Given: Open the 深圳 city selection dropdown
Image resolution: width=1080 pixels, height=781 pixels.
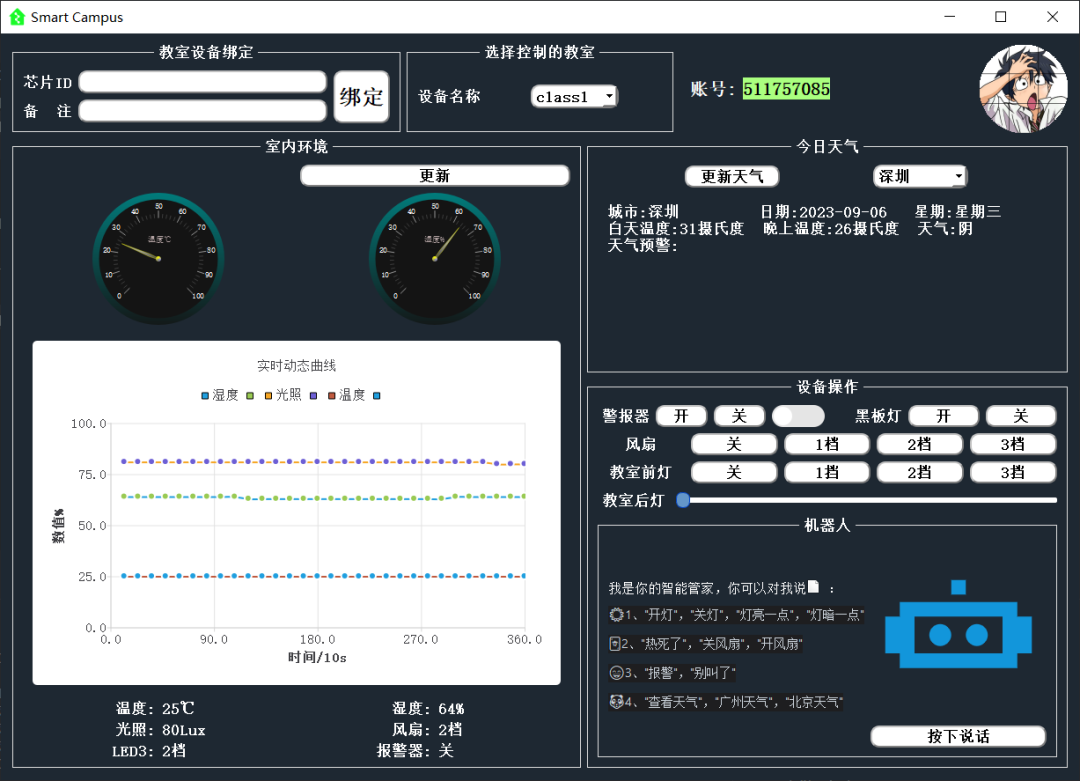Looking at the screenshot, I should [919, 175].
